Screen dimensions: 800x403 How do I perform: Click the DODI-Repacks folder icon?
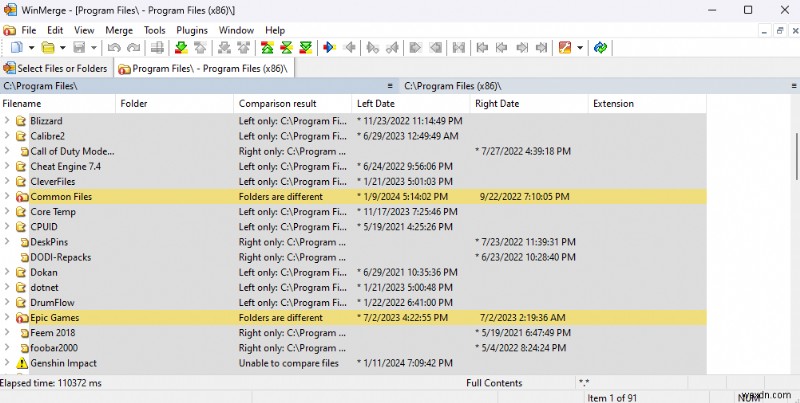click(x=24, y=258)
